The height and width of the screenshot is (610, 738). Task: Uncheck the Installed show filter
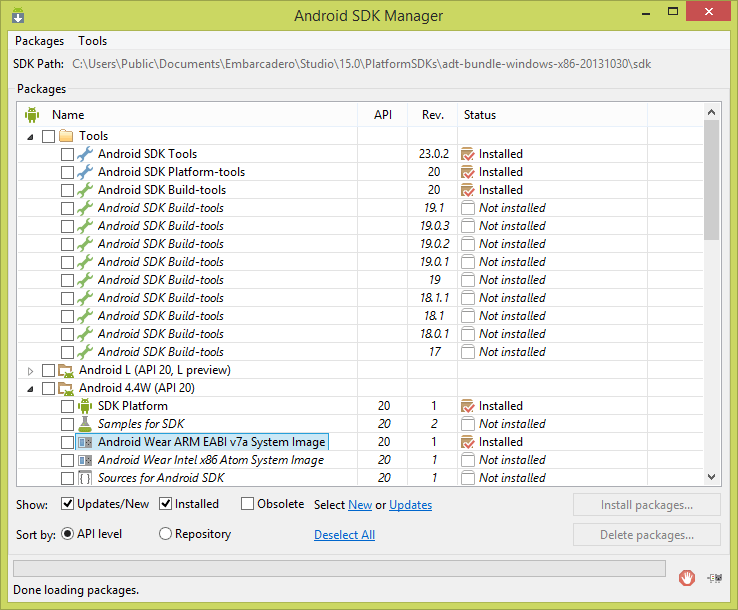[165, 504]
